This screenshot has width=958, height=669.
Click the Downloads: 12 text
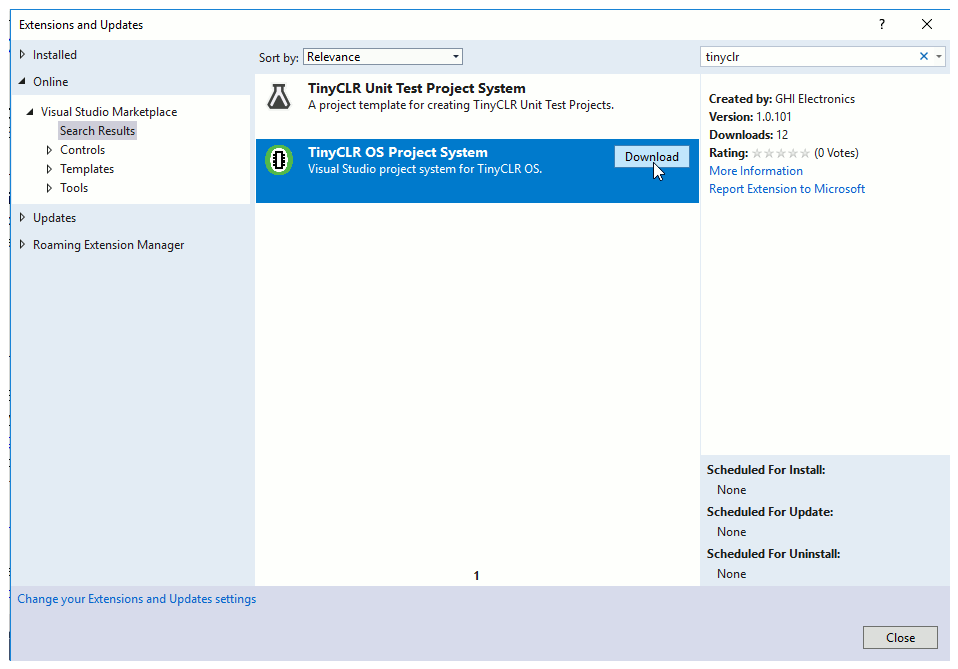748,135
